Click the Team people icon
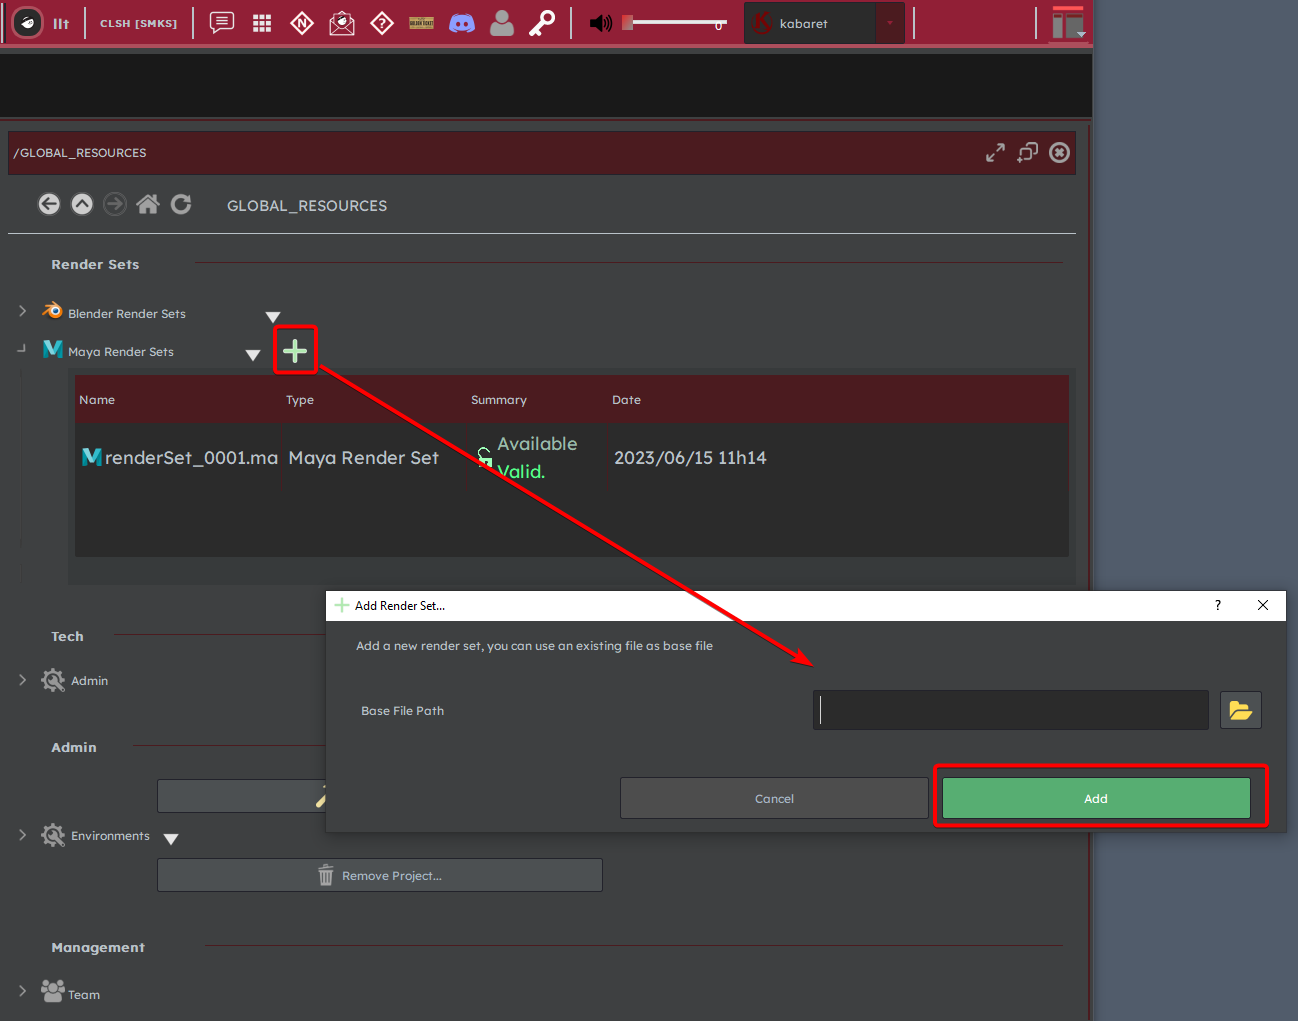The image size is (1298, 1021). (x=53, y=990)
